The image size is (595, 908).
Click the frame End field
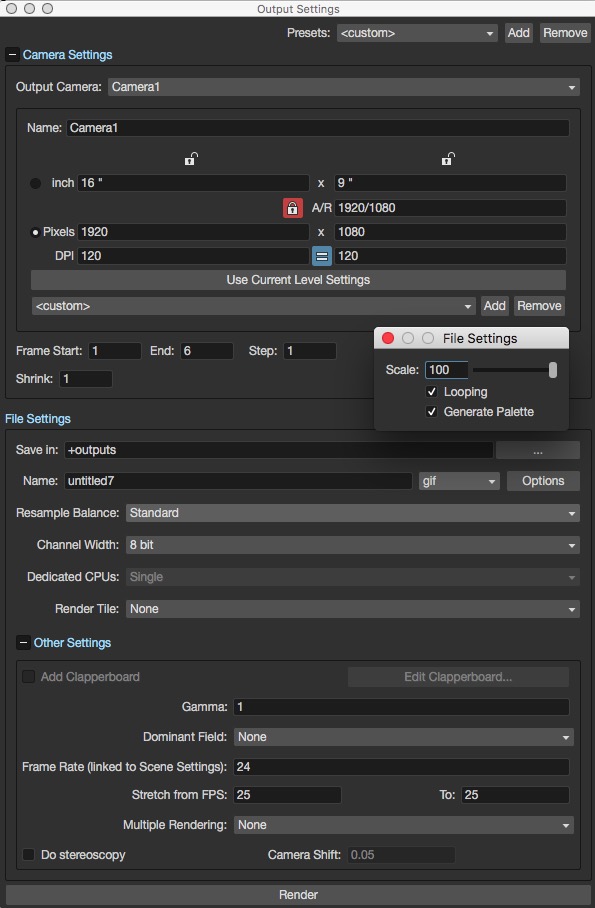tap(207, 351)
